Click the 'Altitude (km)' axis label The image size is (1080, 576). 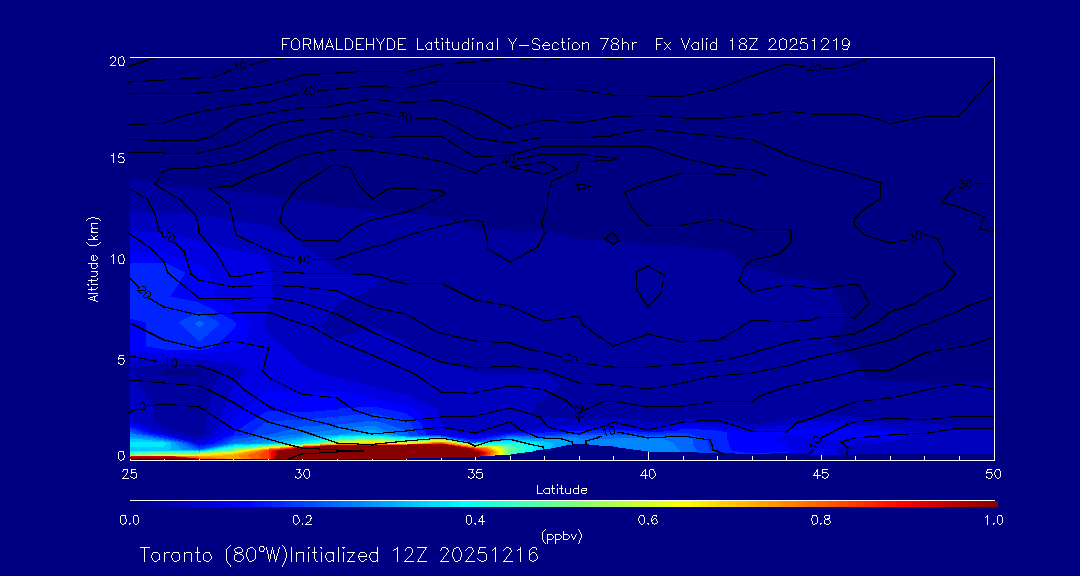tap(93, 259)
